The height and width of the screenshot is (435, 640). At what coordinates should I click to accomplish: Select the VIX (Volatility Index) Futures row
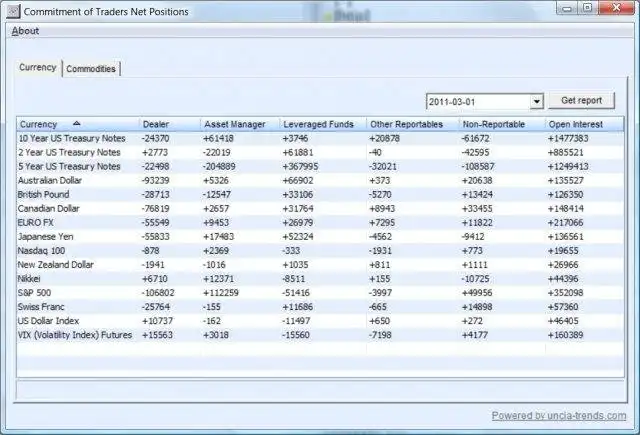[320, 335]
